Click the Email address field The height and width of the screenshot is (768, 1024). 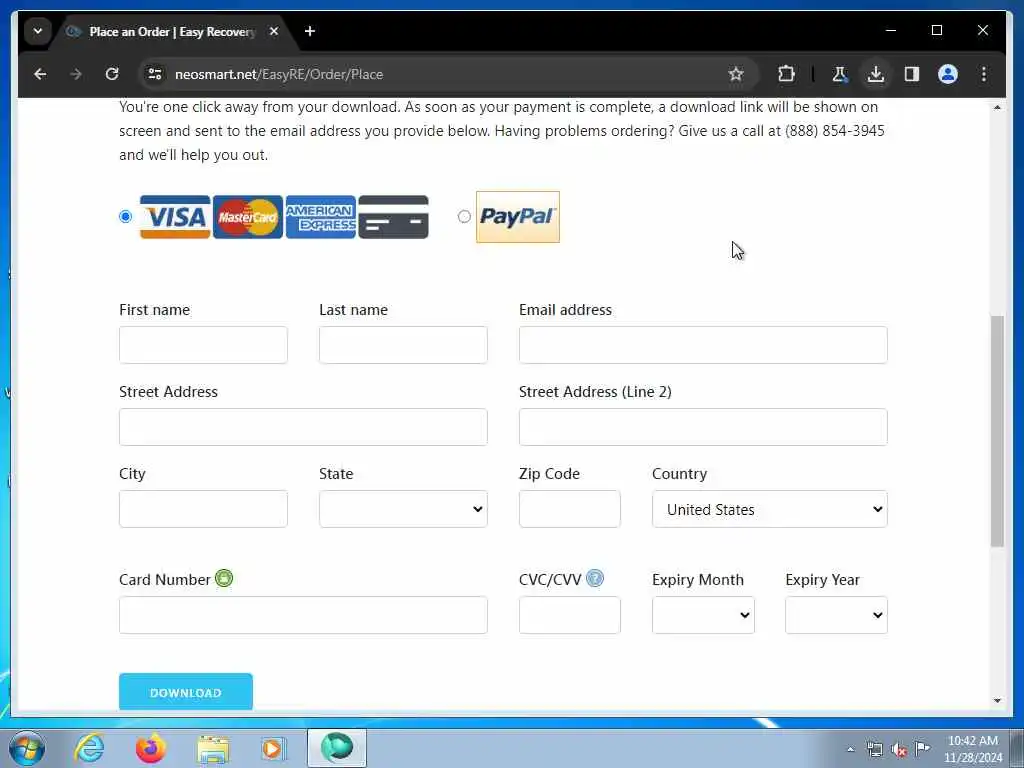703,345
